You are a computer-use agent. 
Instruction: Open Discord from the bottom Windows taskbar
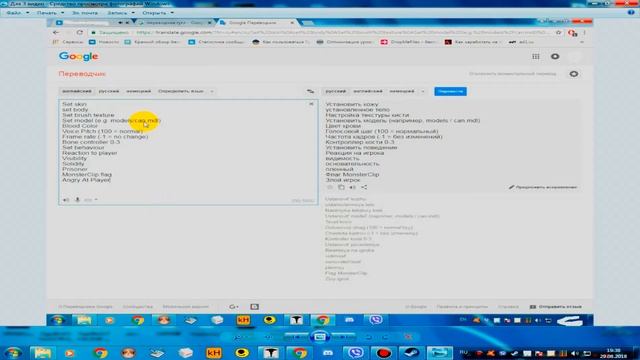coord(328,353)
